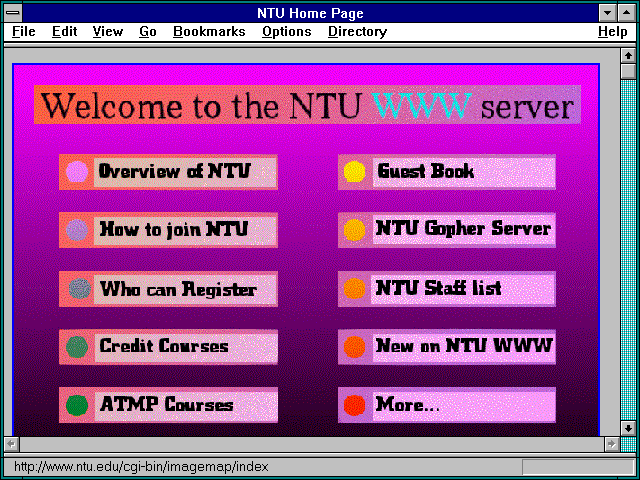640x480 pixels.
Task: Click the lavender dot beside How to join NTU
Action: (x=77, y=230)
